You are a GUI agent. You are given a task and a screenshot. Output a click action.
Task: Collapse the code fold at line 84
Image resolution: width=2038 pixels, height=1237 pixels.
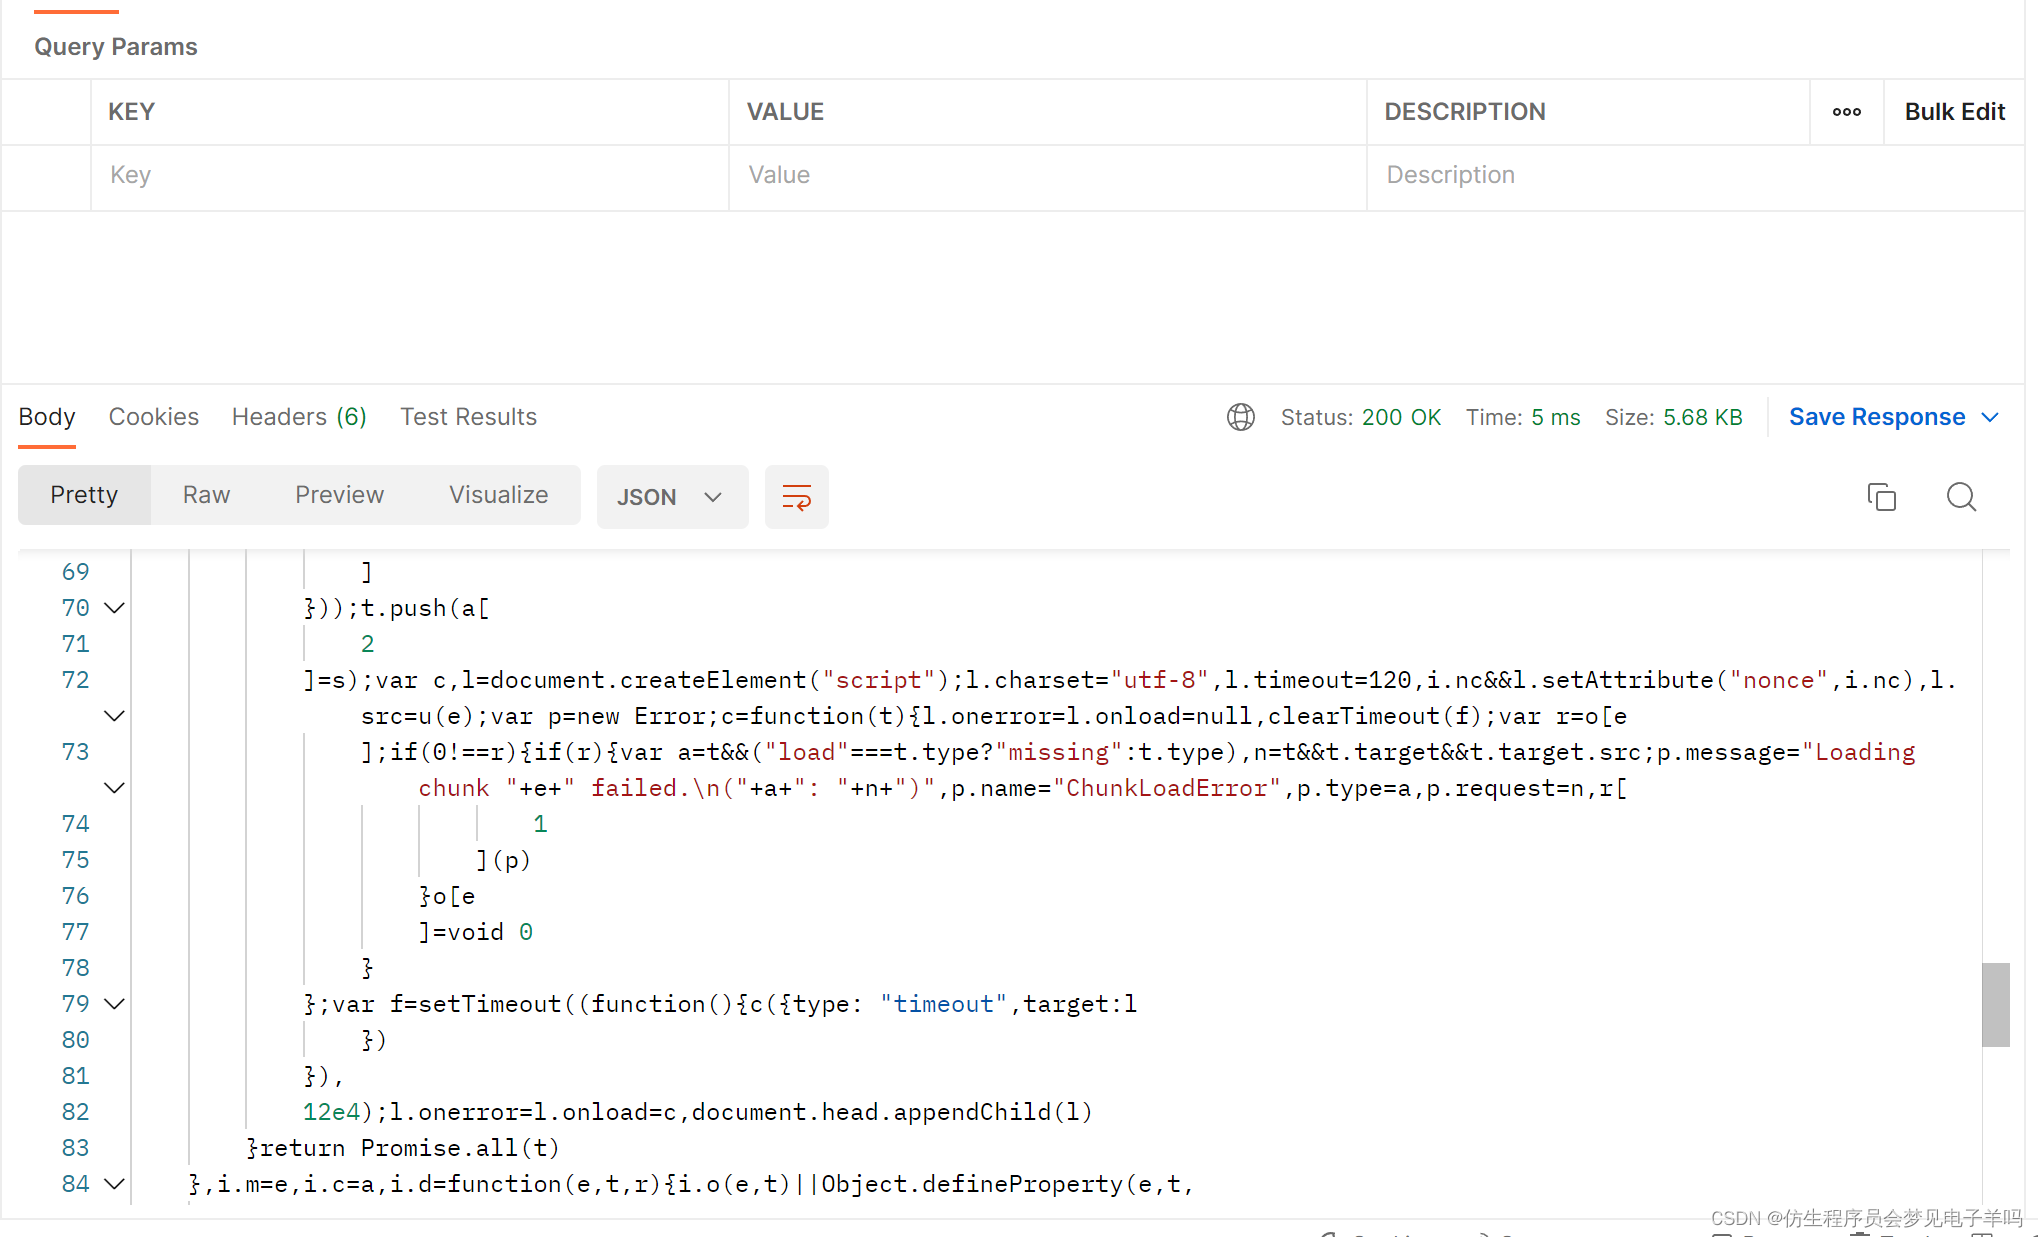pyautogui.click(x=115, y=1184)
